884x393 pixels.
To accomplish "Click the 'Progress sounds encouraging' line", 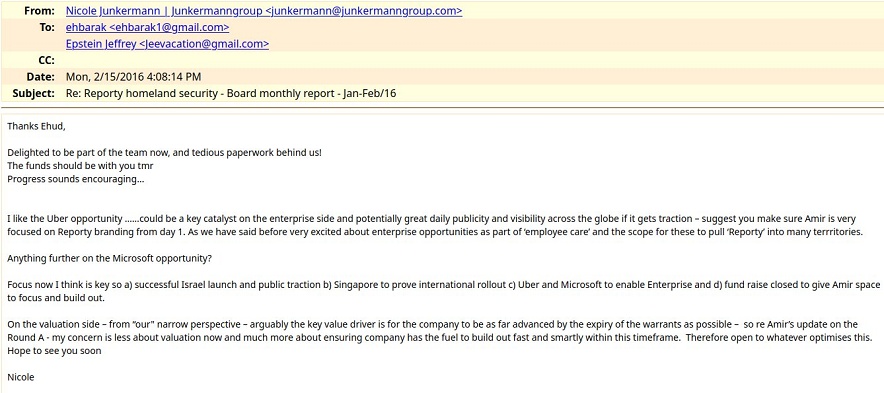I will click(x=76, y=180).
